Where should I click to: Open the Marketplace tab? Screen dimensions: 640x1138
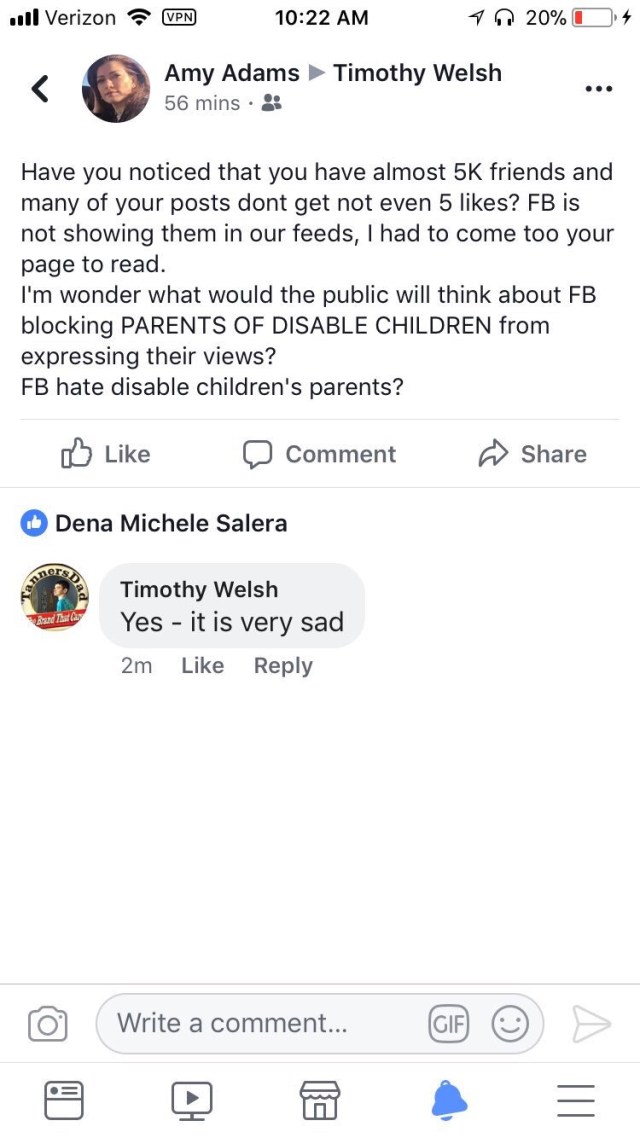(320, 1100)
